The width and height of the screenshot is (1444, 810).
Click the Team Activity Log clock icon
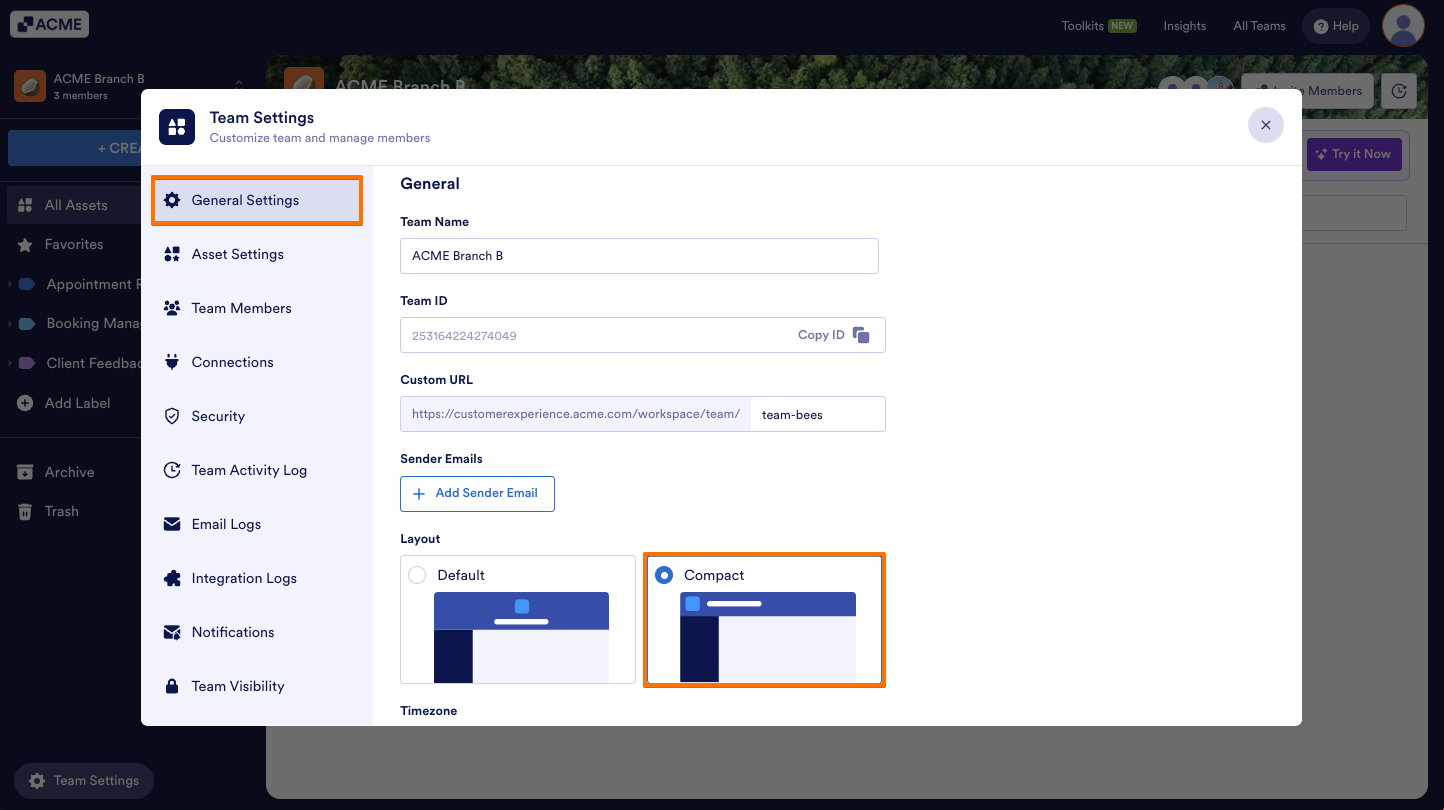tap(172, 470)
